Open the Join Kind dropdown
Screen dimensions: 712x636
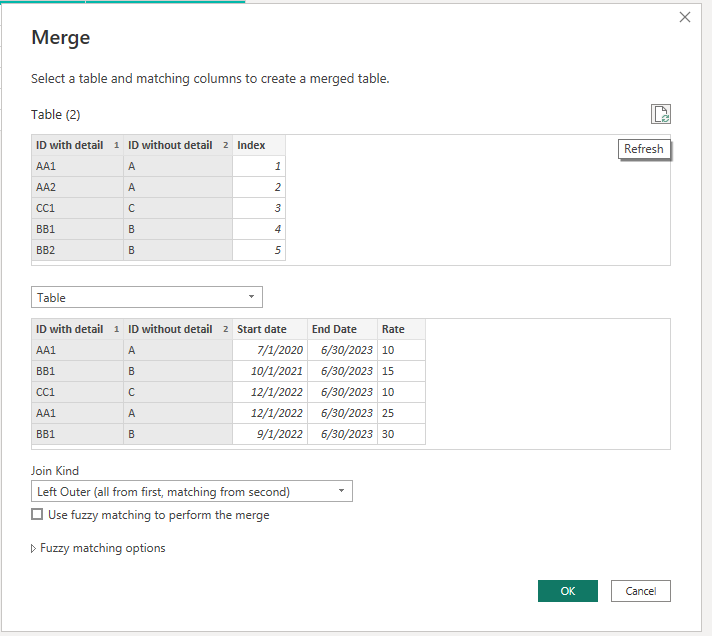(192, 491)
